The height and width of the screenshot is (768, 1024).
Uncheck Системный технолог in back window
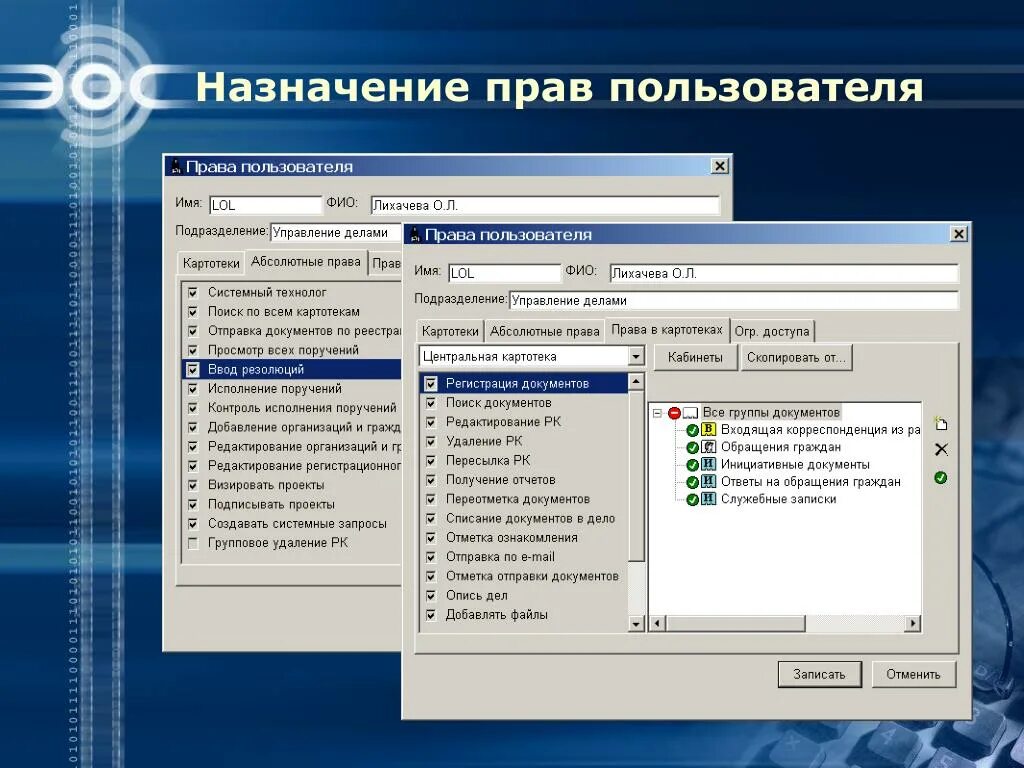(x=193, y=293)
